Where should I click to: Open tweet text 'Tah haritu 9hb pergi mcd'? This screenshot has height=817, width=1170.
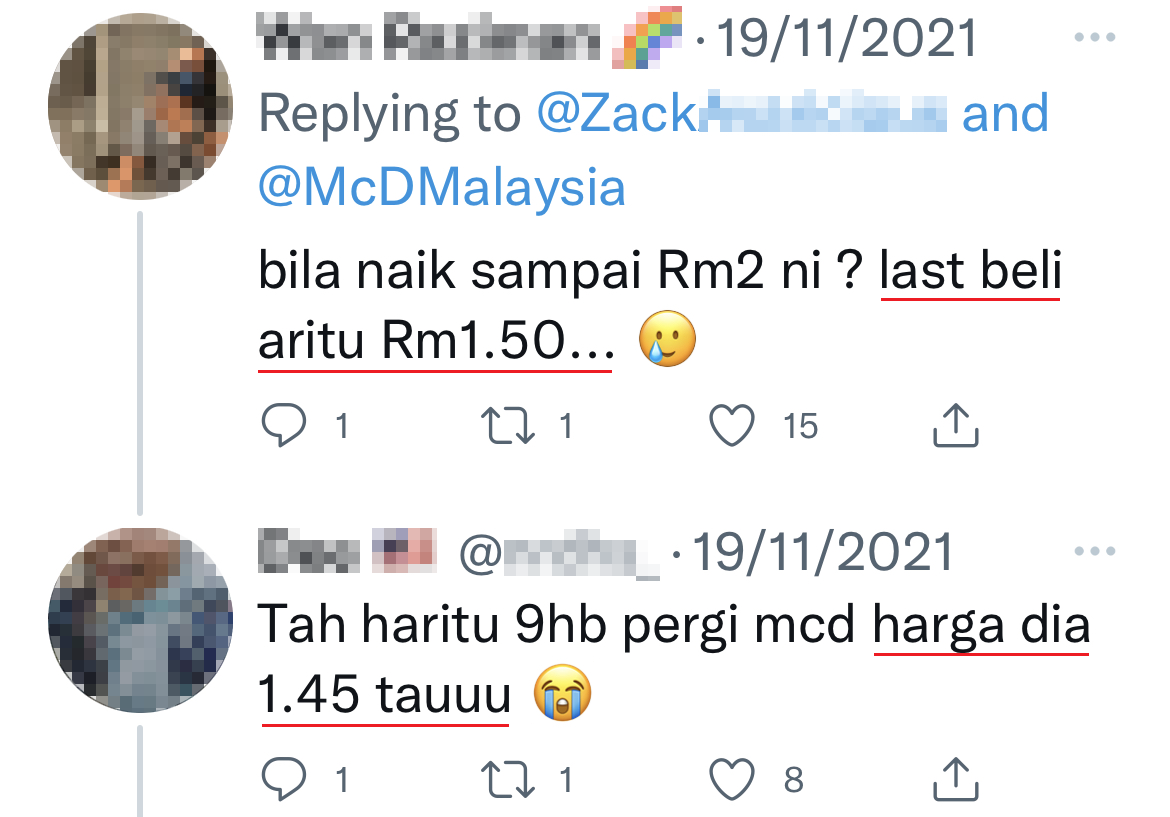tap(557, 625)
